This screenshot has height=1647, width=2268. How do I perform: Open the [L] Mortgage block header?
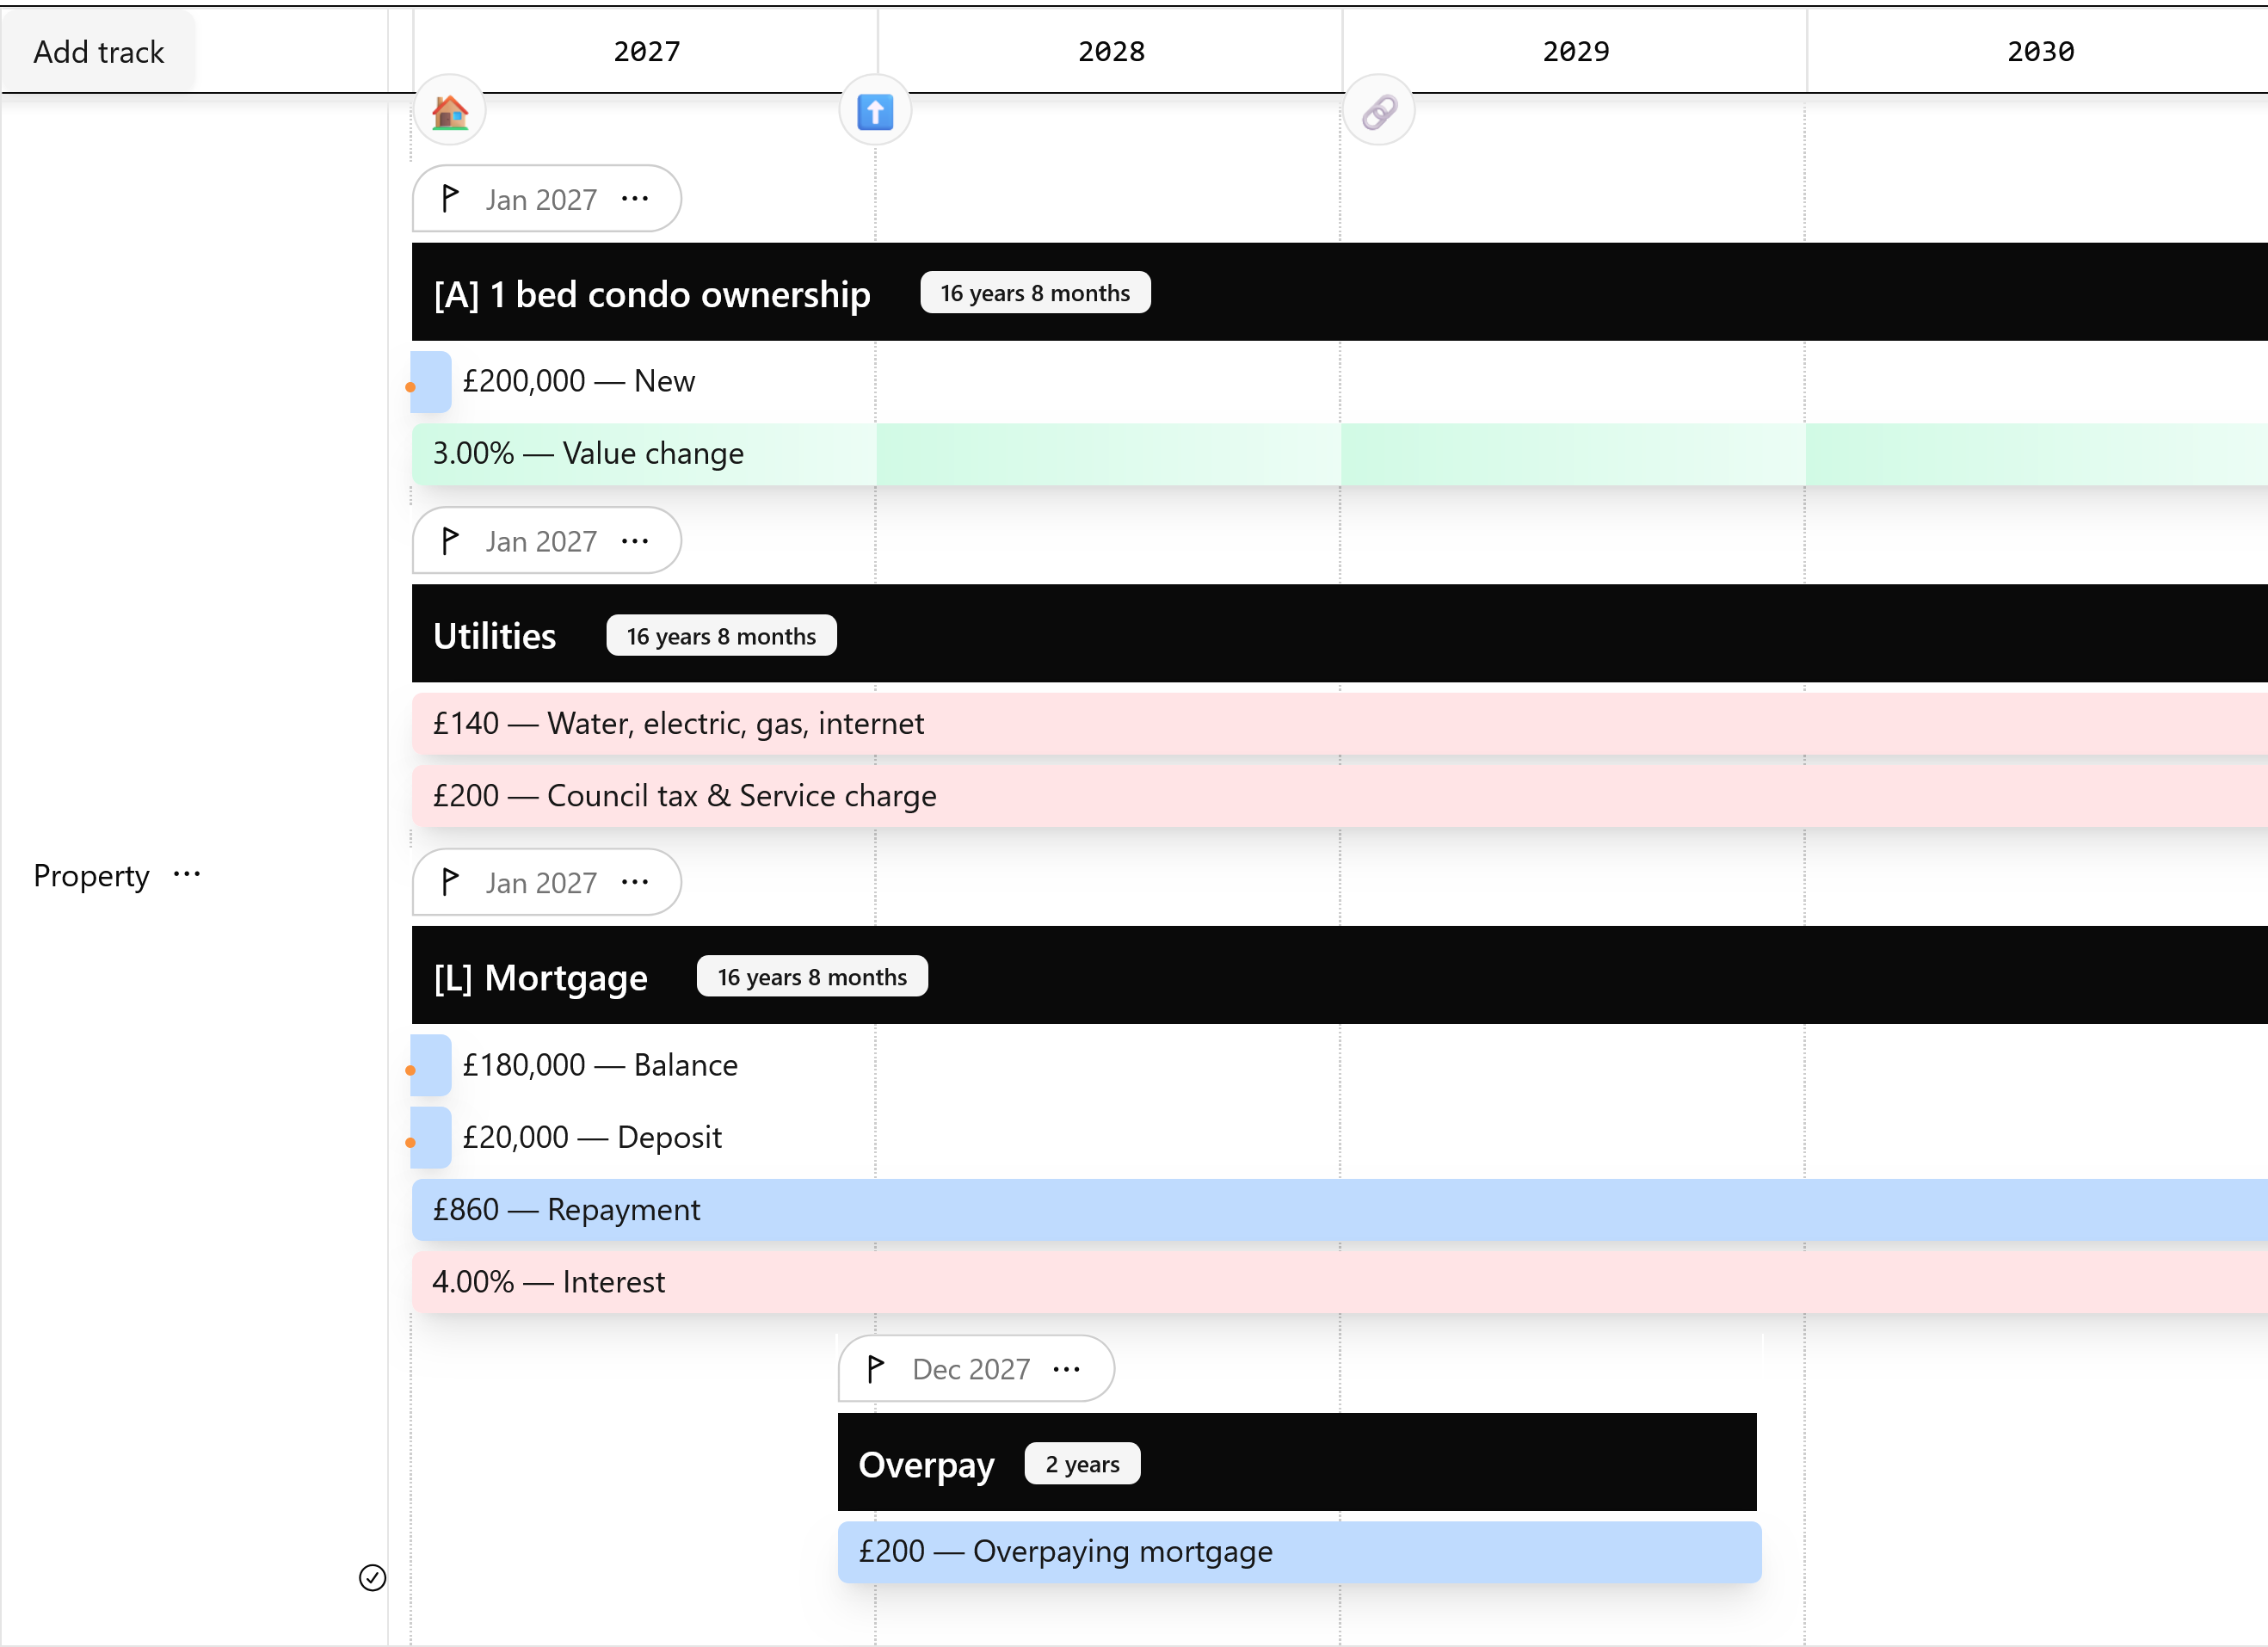tap(1339, 975)
